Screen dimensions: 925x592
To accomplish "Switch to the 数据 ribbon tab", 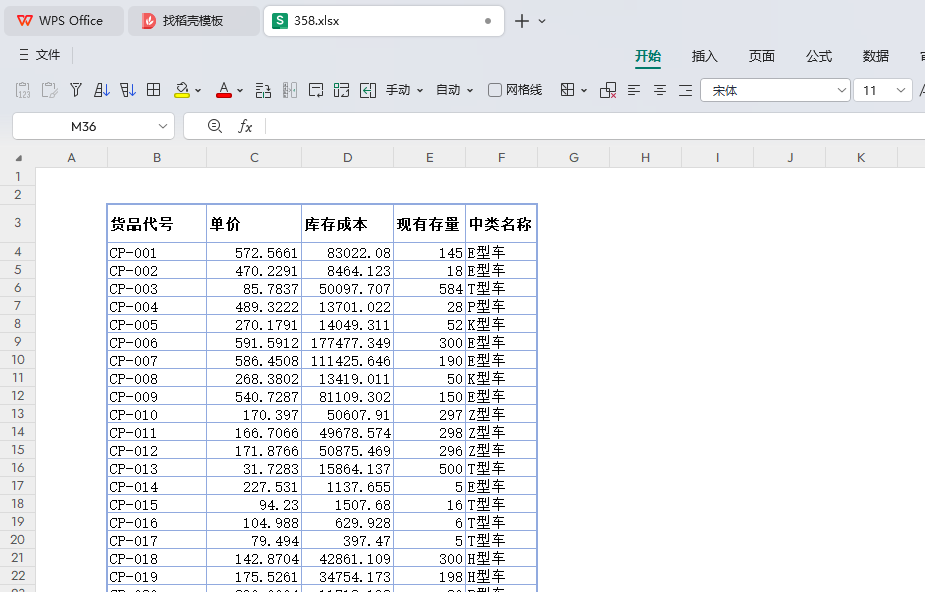I will 875,56.
